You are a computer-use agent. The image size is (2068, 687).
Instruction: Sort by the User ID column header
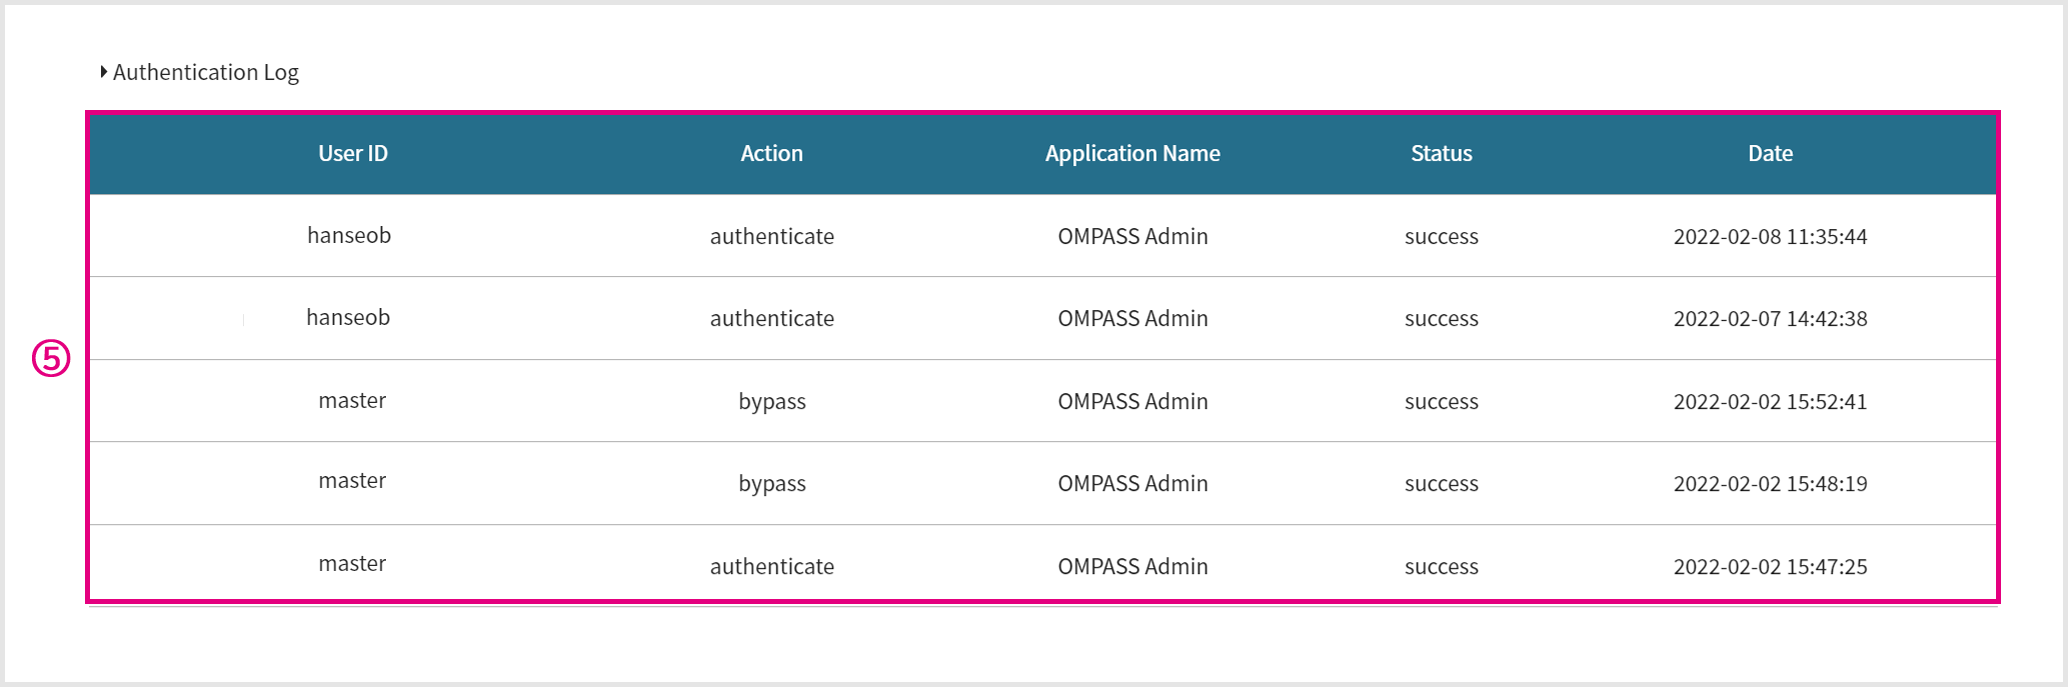353,153
